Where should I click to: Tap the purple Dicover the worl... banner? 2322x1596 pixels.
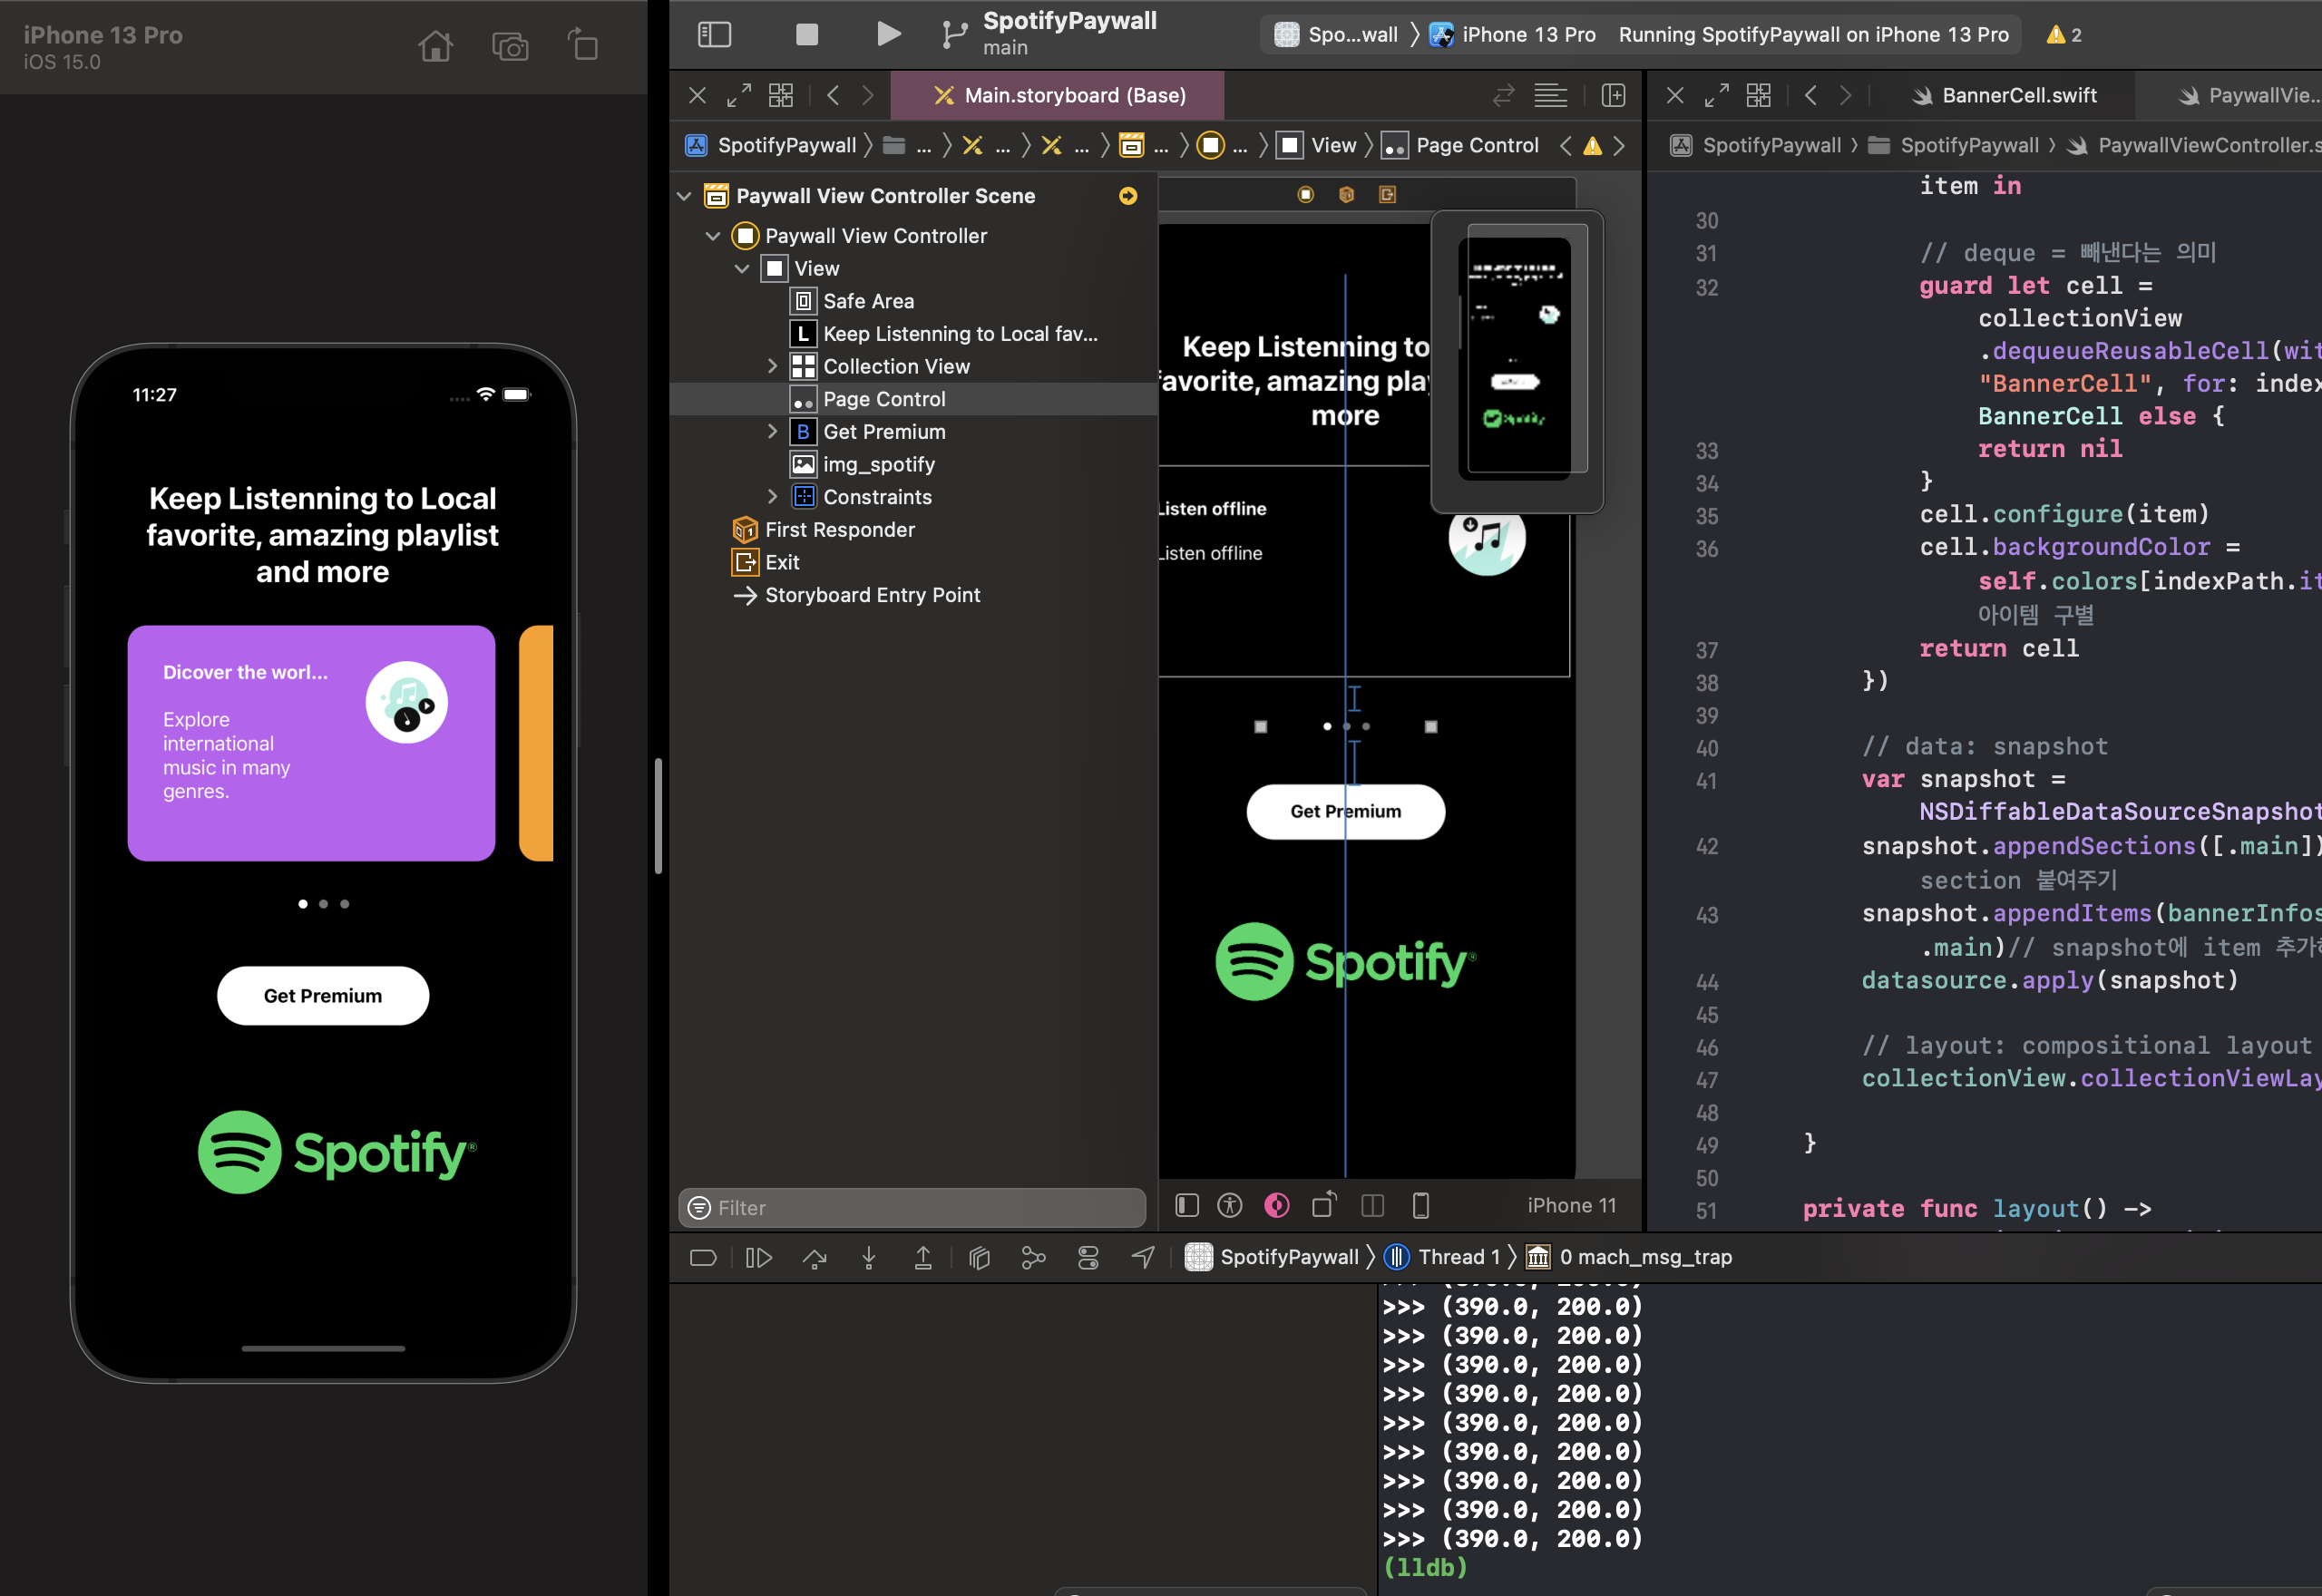[311, 743]
